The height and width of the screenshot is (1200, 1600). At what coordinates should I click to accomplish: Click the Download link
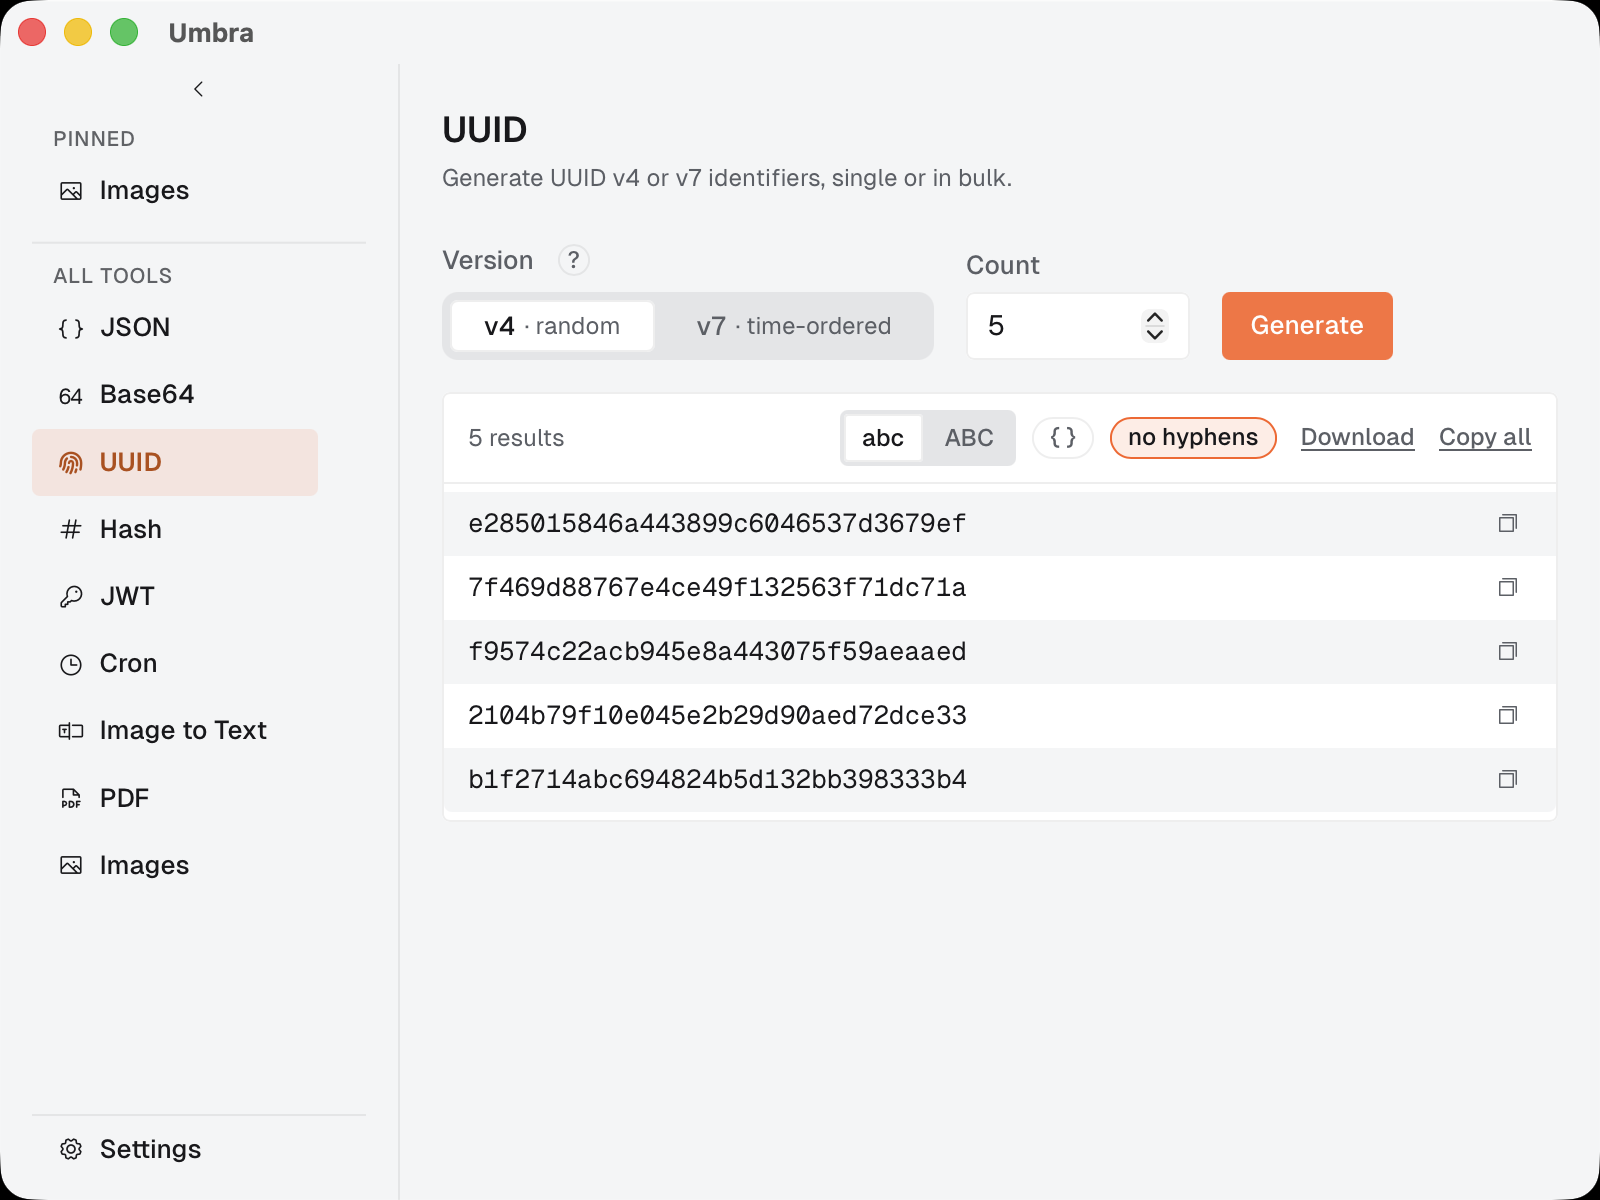(1357, 438)
